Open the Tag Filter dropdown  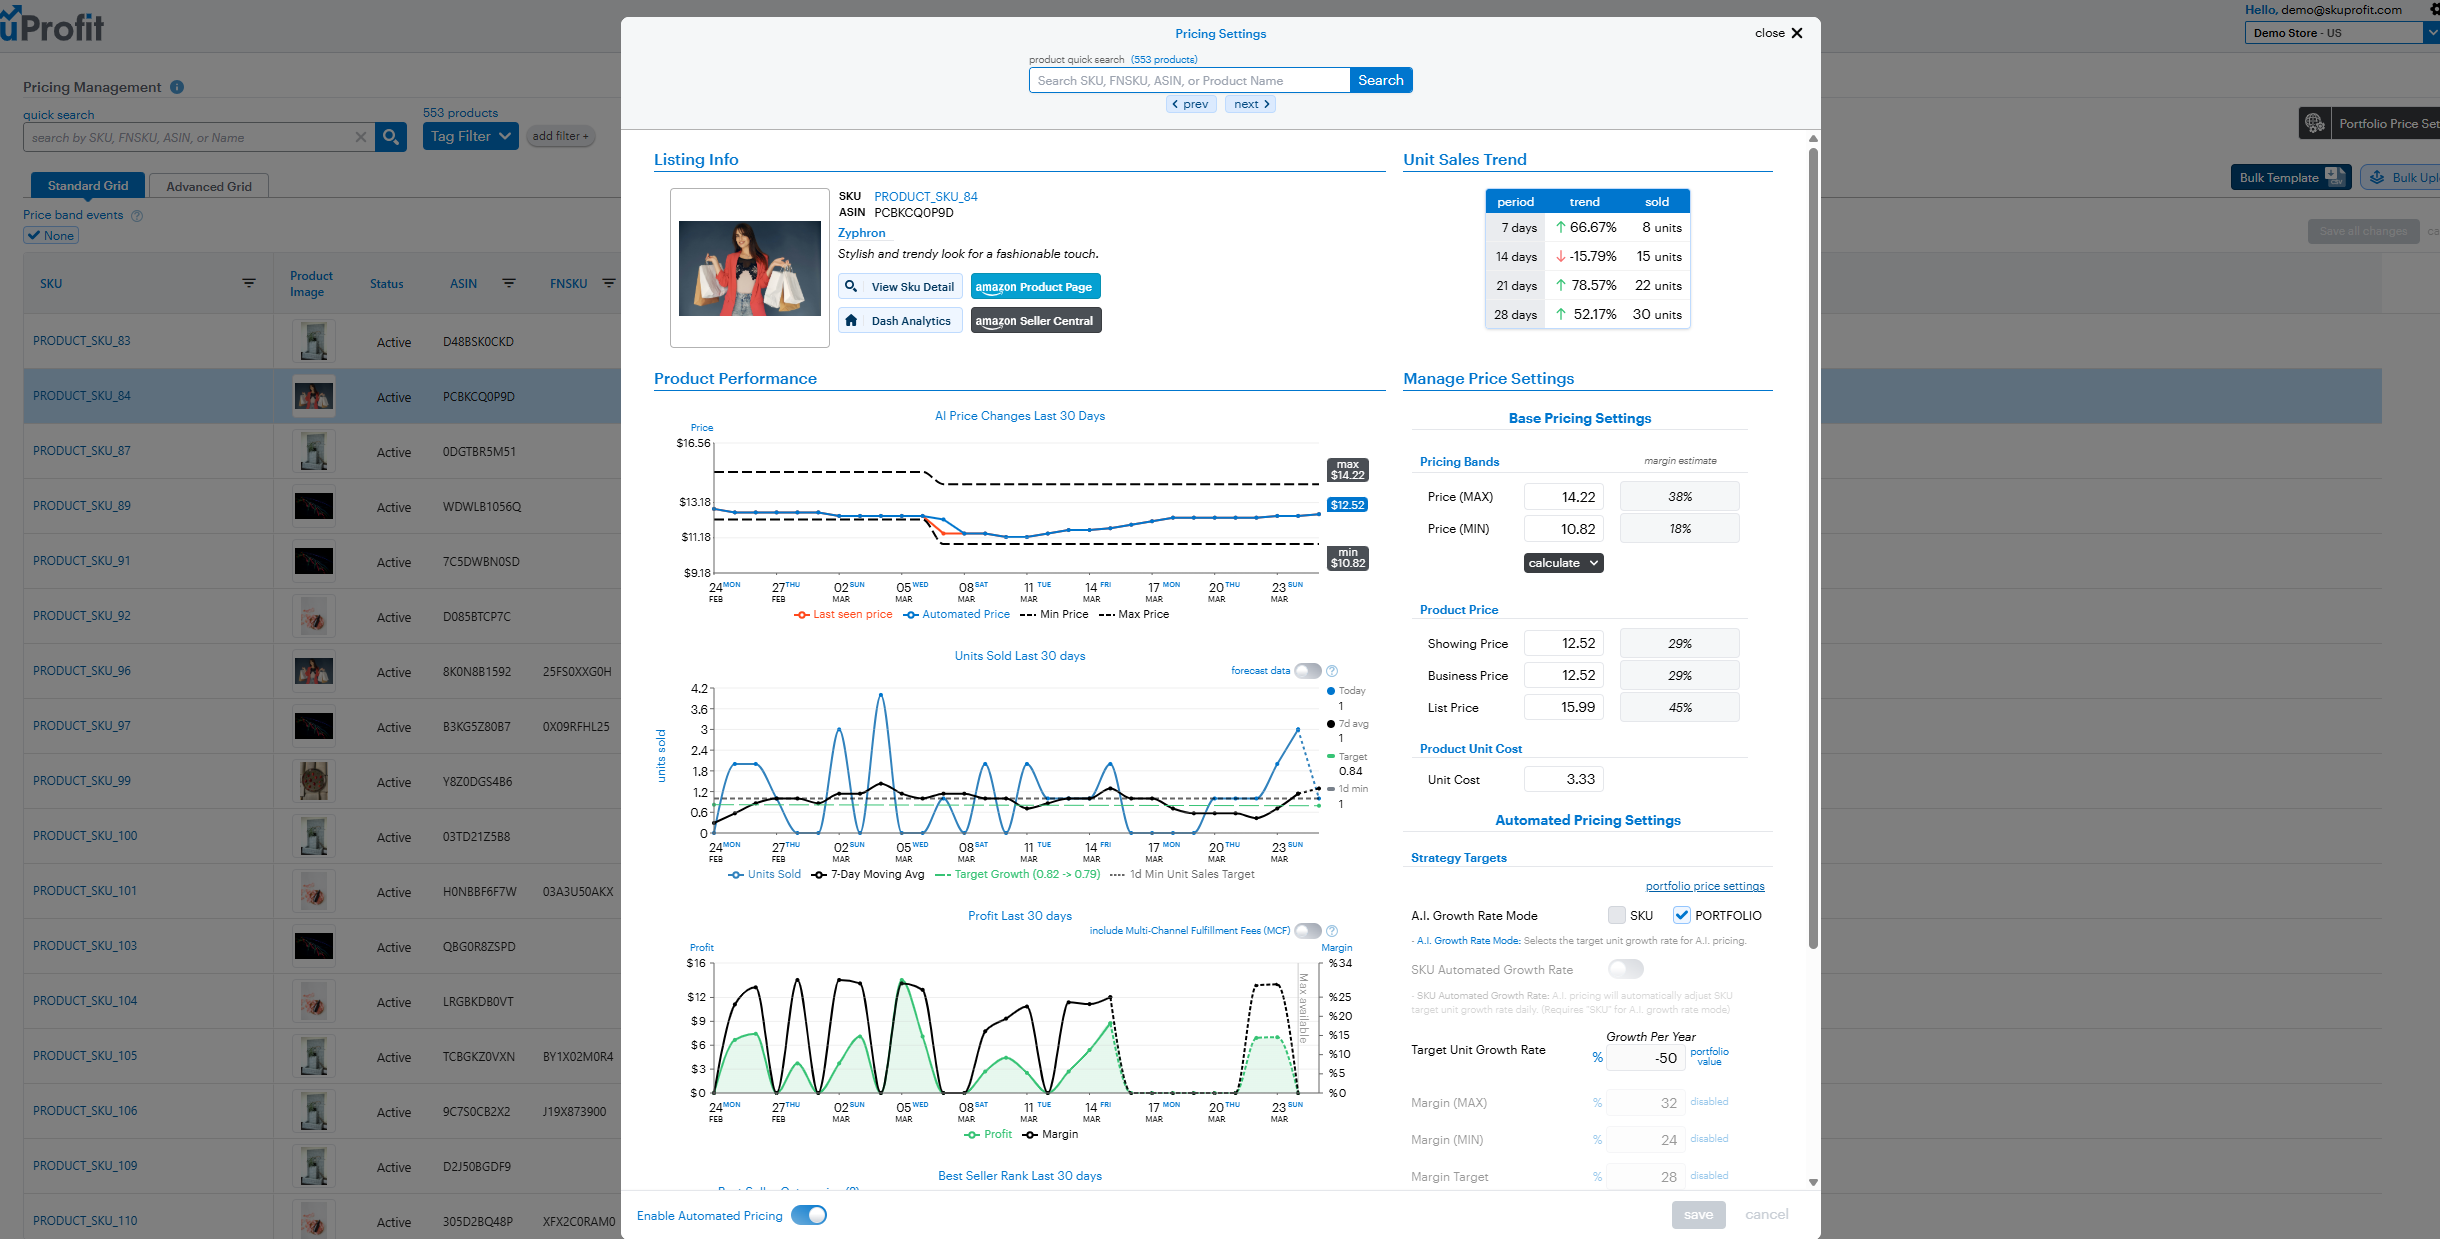click(471, 136)
